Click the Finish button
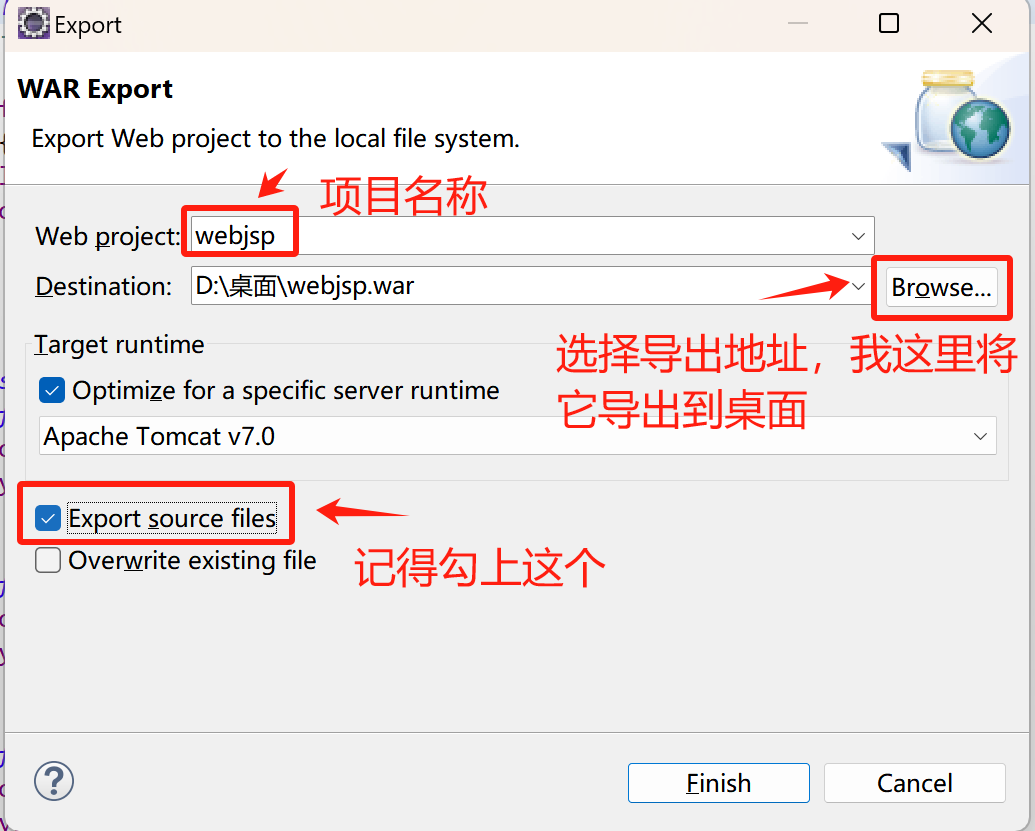The image size is (1035, 831). pyautogui.click(x=718, y=783)
